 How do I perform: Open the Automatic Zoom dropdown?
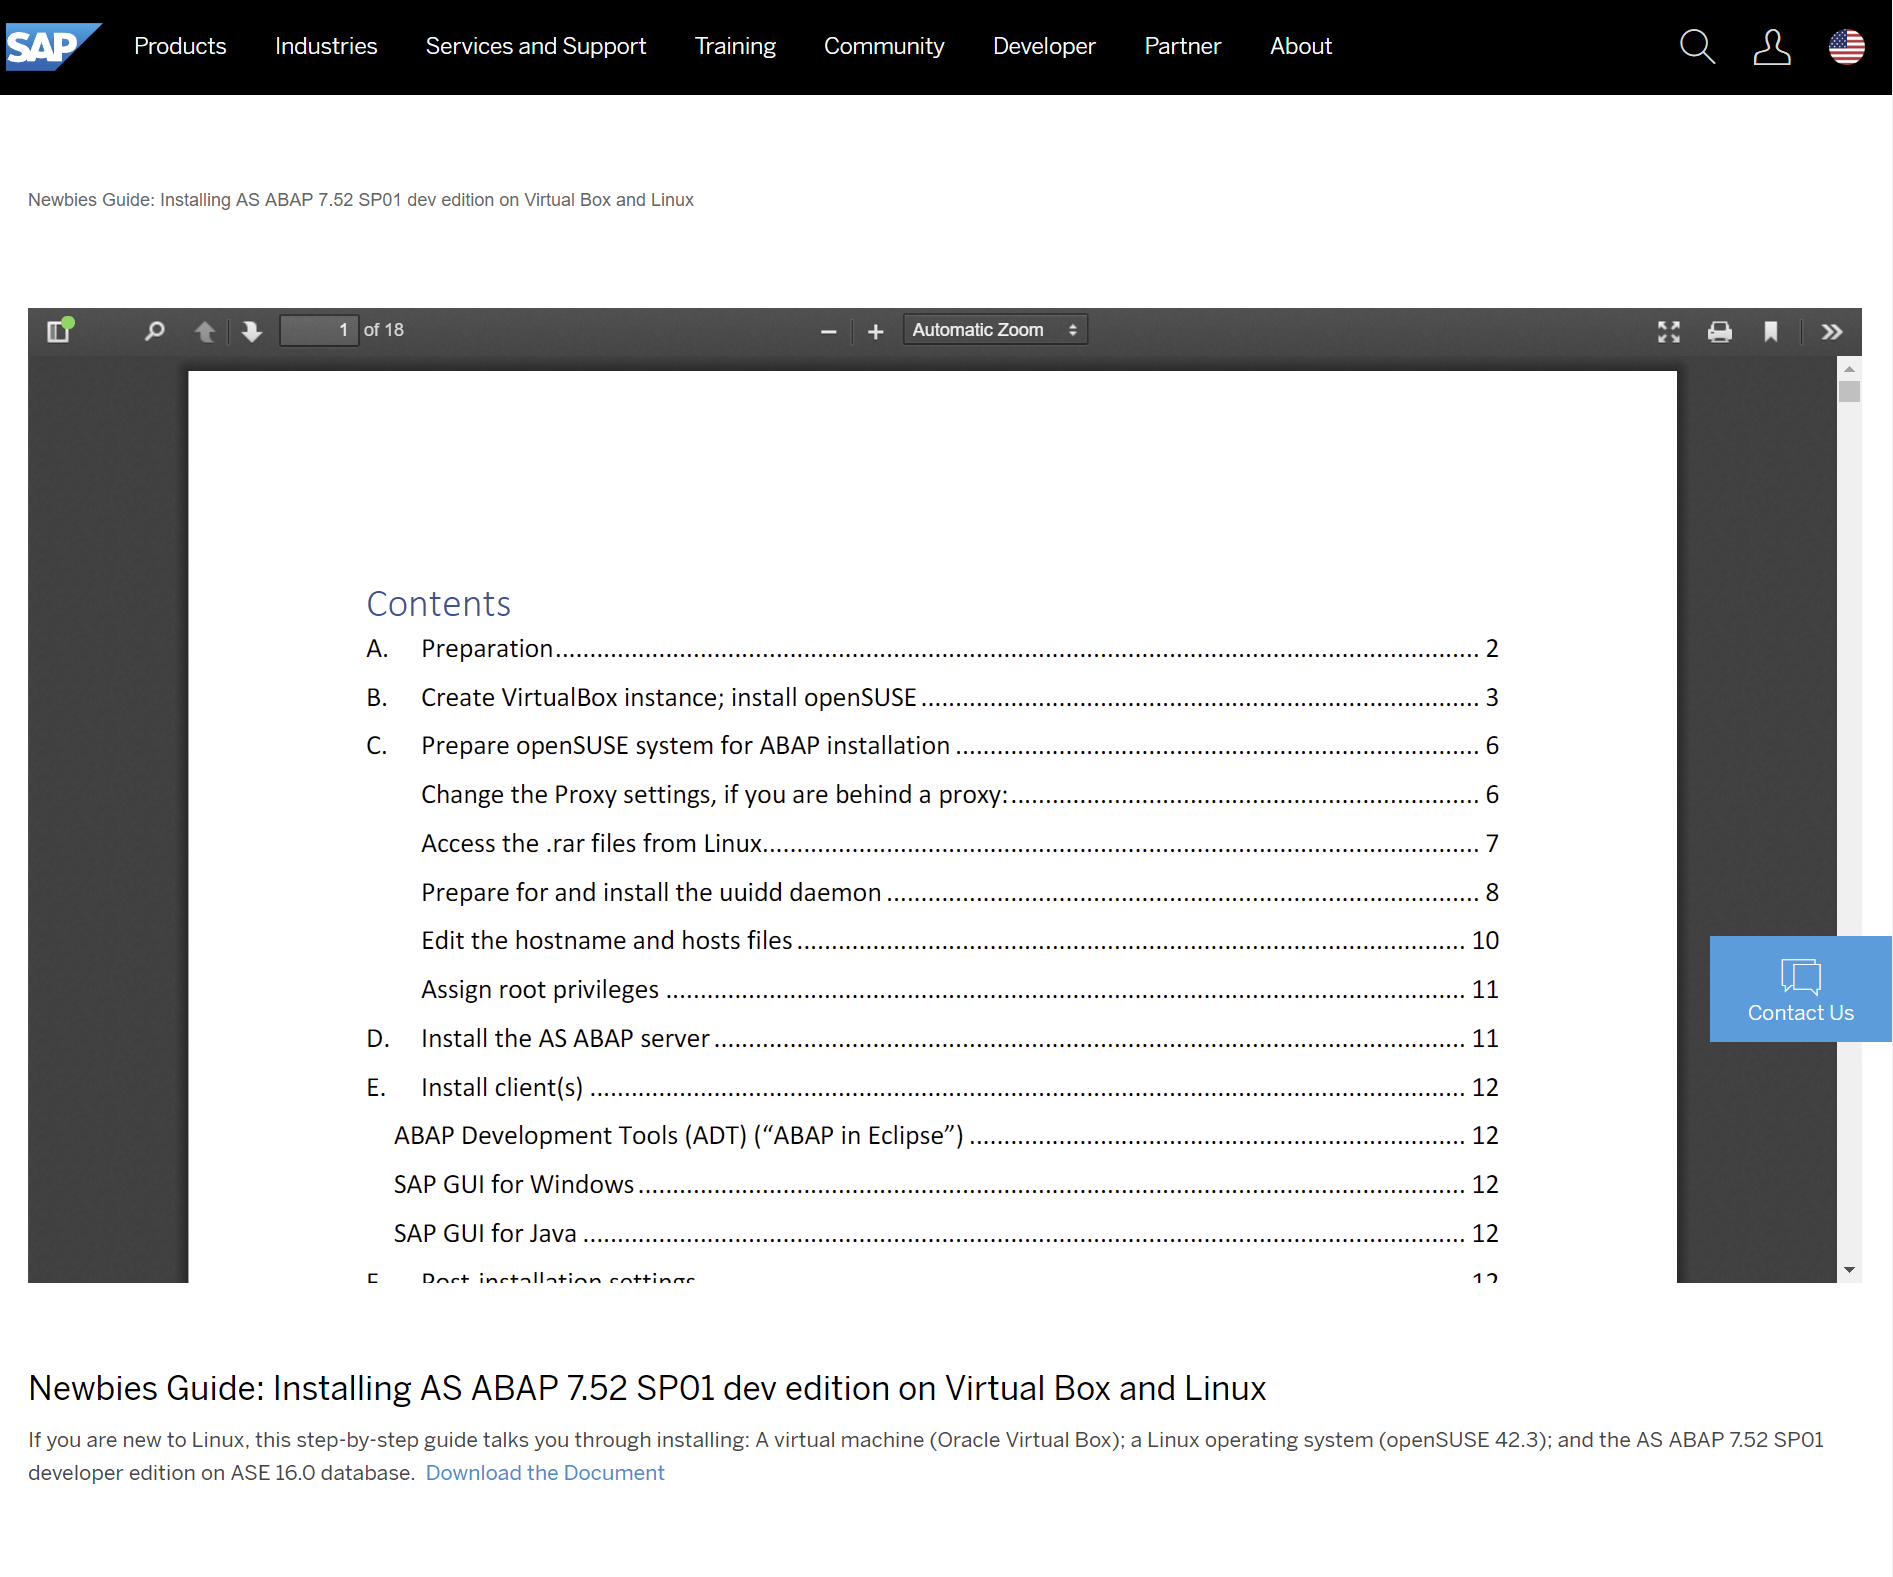pos(995,330)
